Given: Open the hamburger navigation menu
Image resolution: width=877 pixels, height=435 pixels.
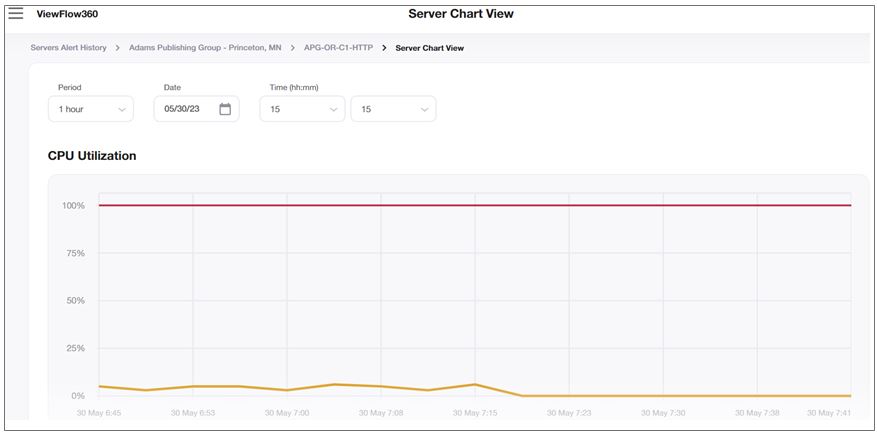Looking at the screenshot, I should pyautogui.click(x=16, y=14).
